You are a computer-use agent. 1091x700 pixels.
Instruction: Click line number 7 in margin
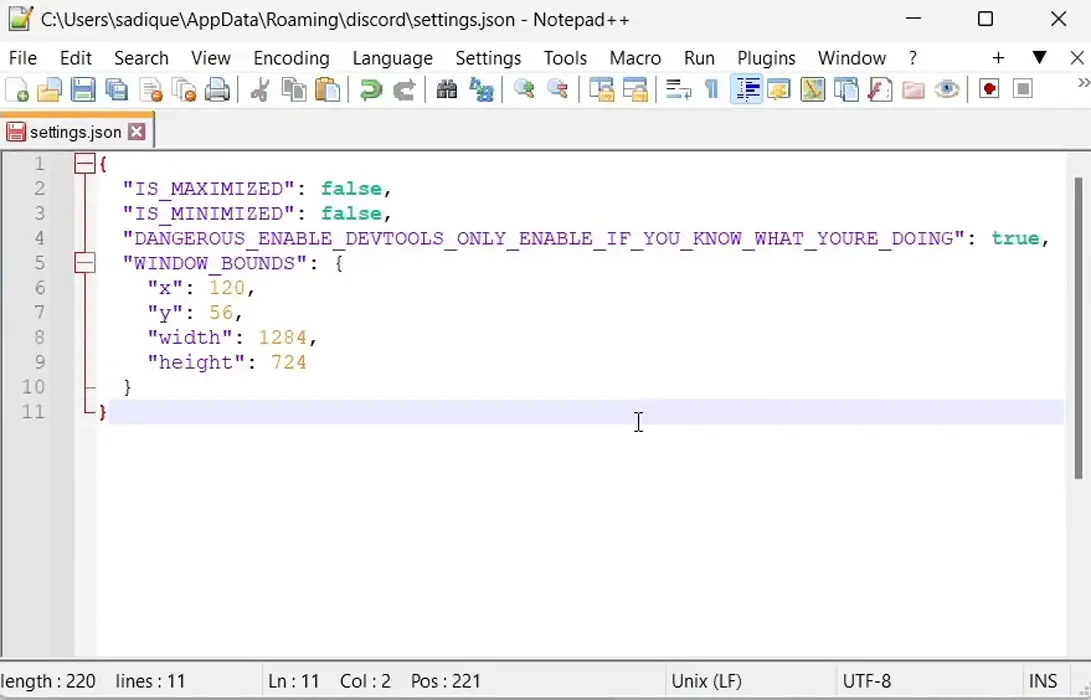tap(39, 312)
